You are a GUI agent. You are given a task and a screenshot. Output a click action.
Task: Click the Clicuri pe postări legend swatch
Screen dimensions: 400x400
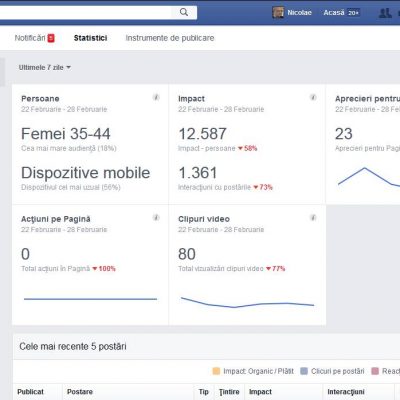click(304, 371)
